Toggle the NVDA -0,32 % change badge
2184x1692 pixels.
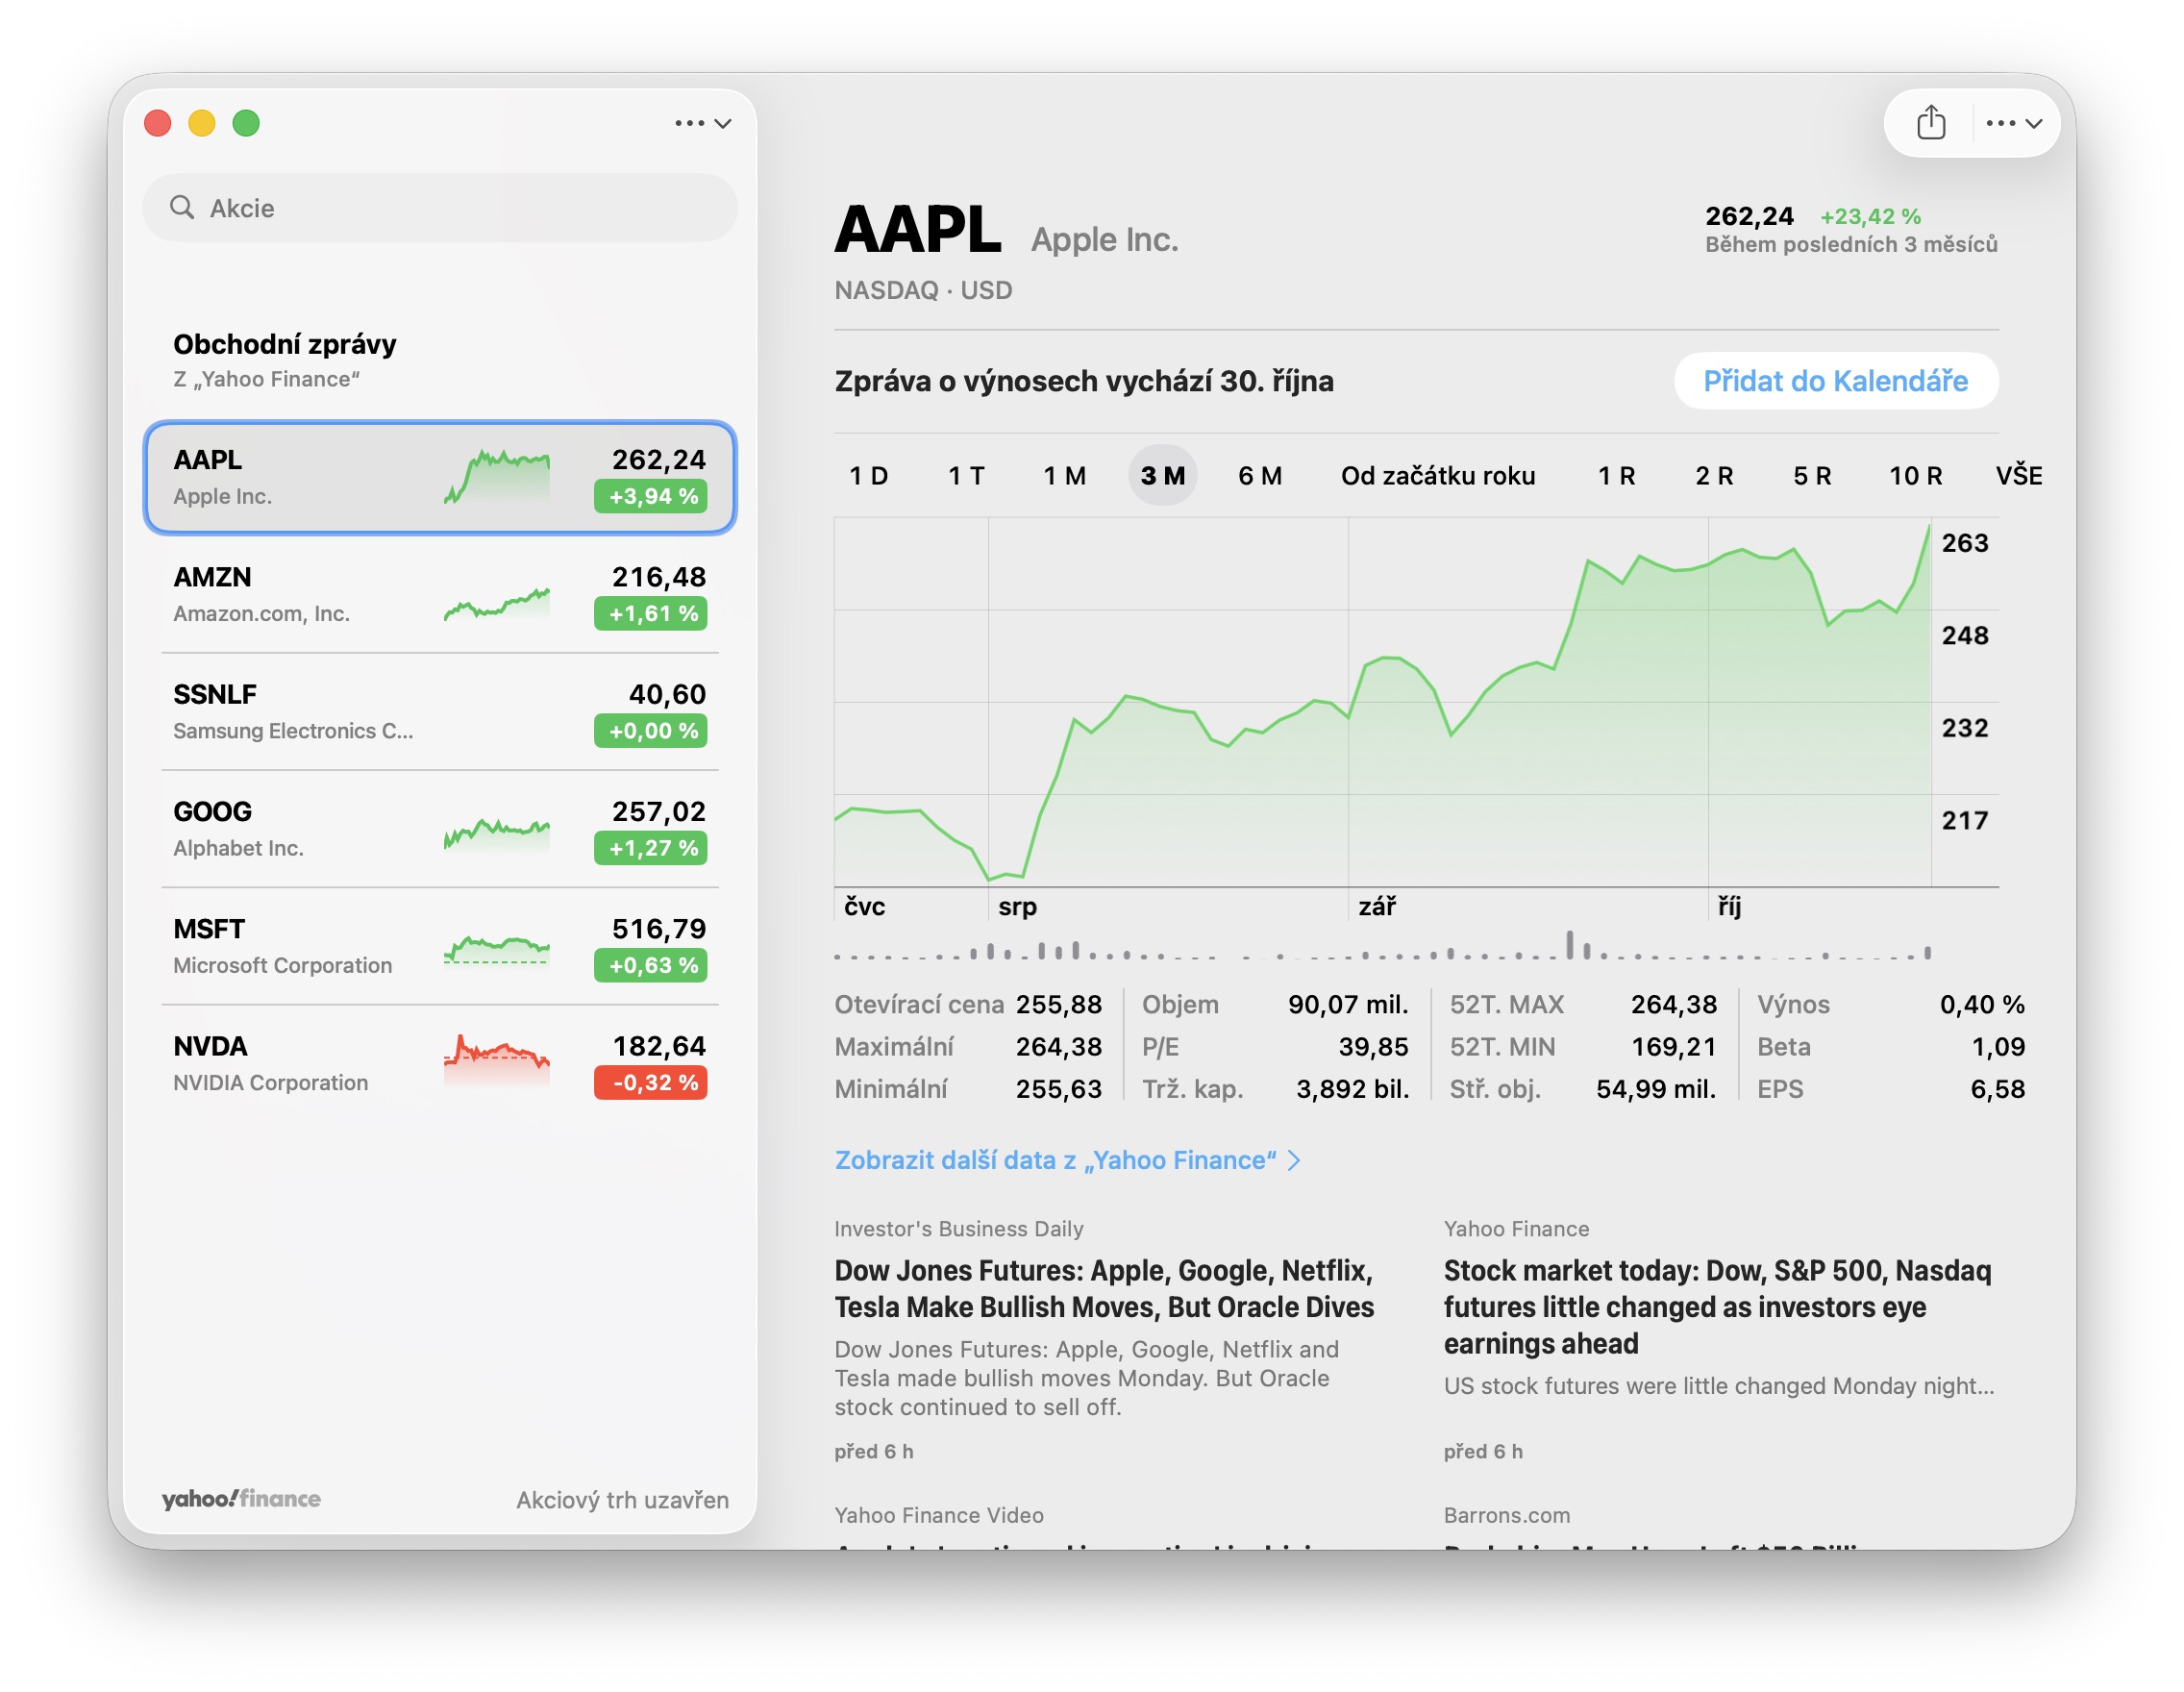(x=651, y=1082)
